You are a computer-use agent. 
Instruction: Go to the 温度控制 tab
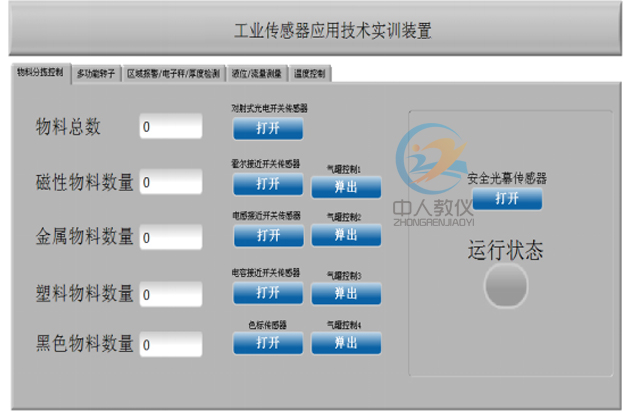tap(312, 74)
